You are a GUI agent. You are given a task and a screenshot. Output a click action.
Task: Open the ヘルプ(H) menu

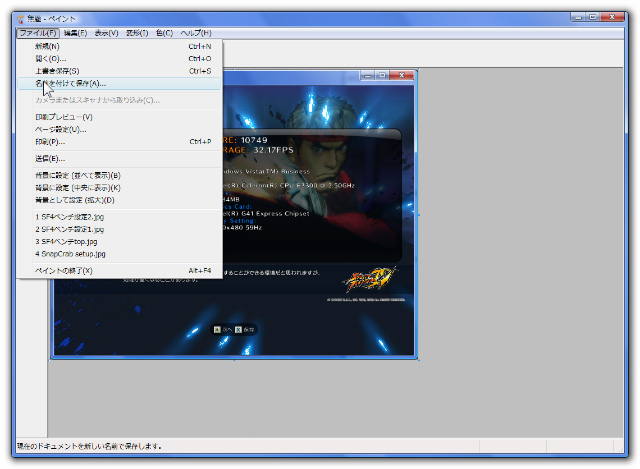tap(196, 33)
